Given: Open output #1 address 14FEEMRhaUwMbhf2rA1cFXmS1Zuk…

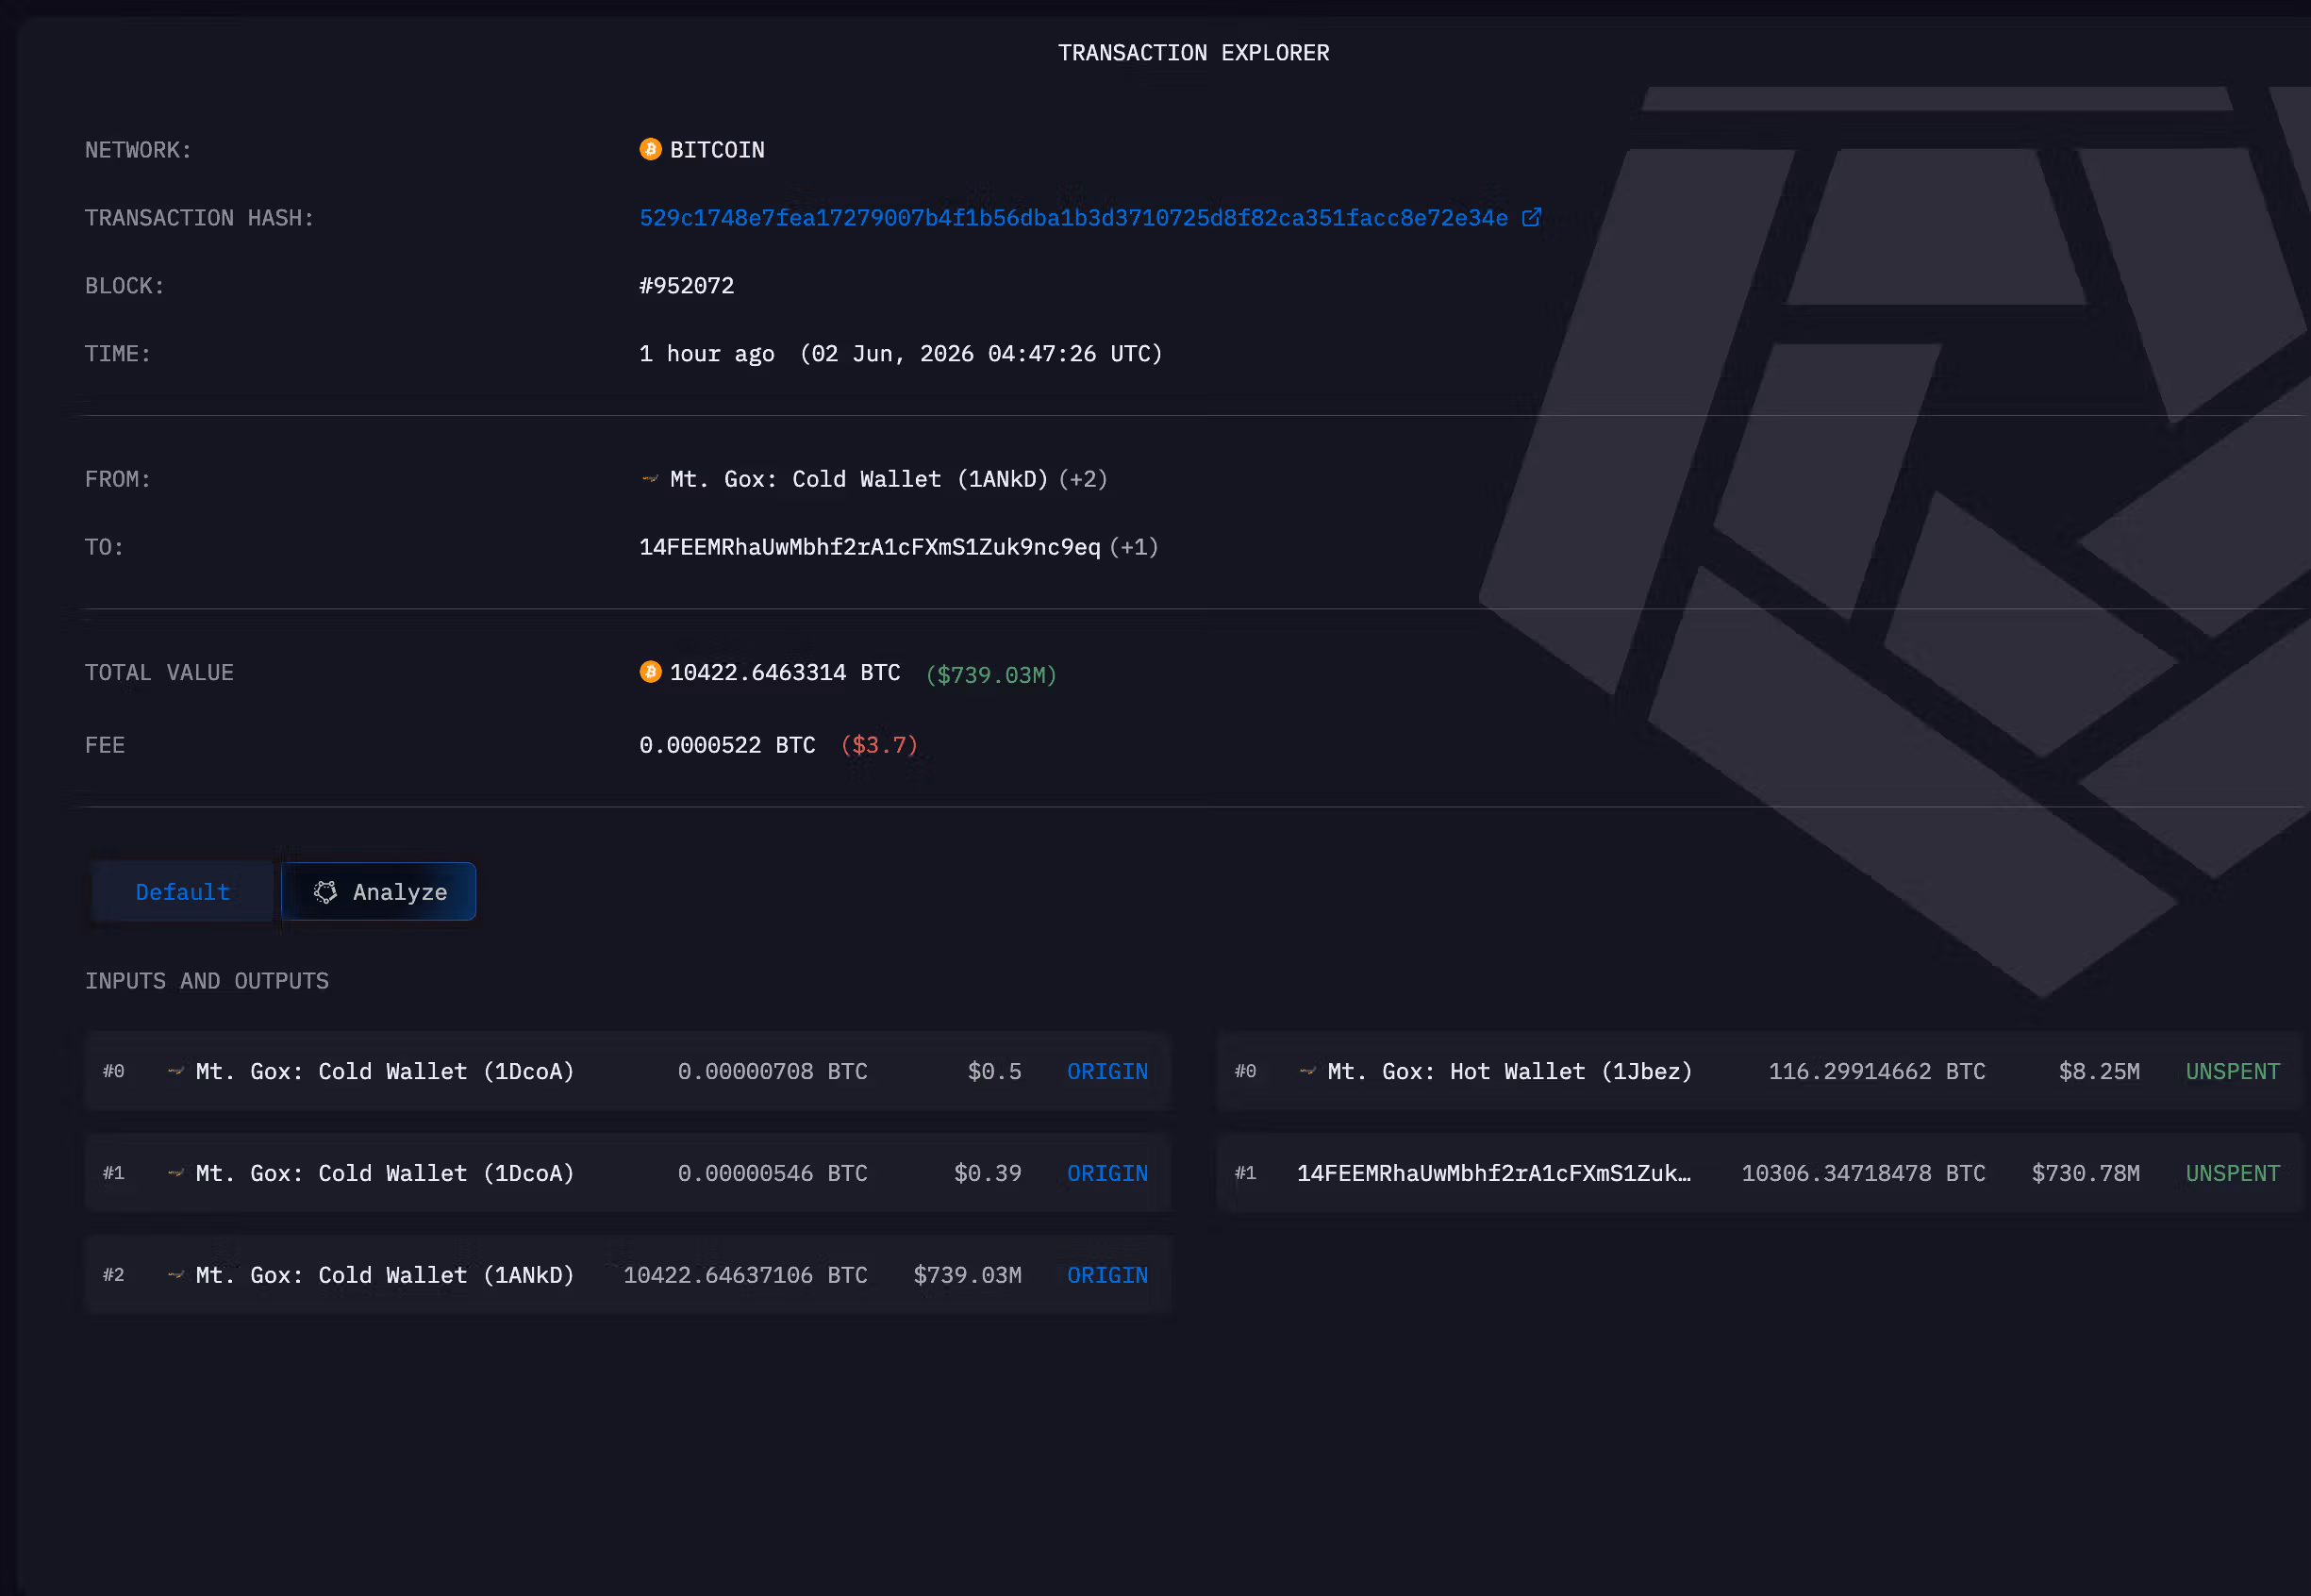Looking at the screenshot, I should pyautogui.click(x=1494, y=1174).
